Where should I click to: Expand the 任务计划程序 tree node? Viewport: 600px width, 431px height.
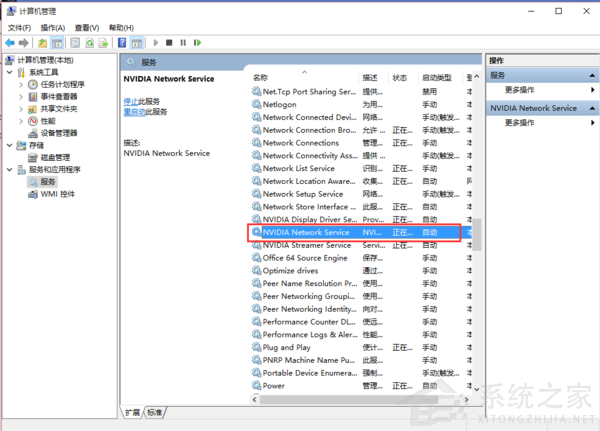[21, 85]
